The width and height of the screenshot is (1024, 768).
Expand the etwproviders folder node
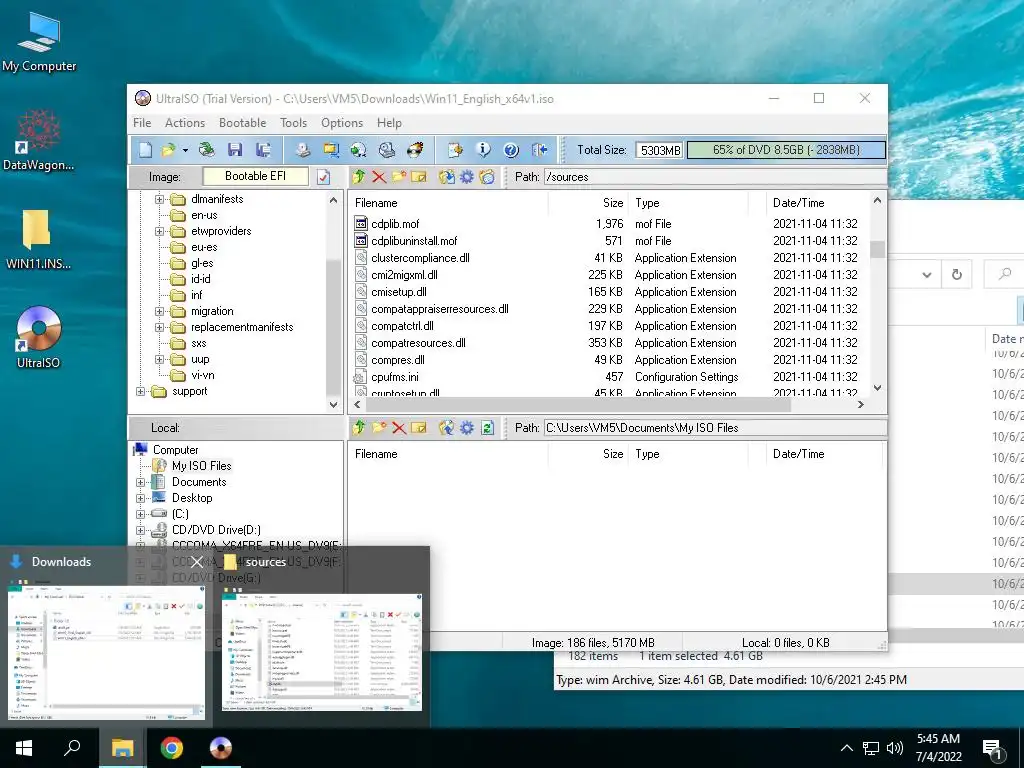pos(159,231)
